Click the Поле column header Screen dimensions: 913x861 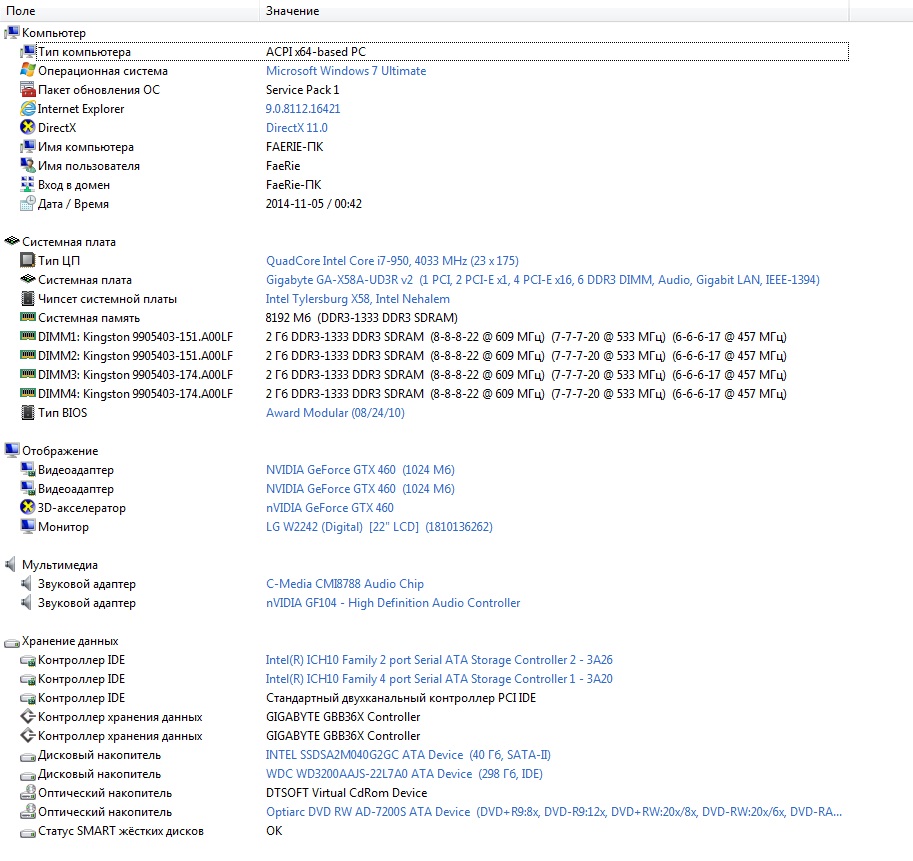tap(130, 10)
